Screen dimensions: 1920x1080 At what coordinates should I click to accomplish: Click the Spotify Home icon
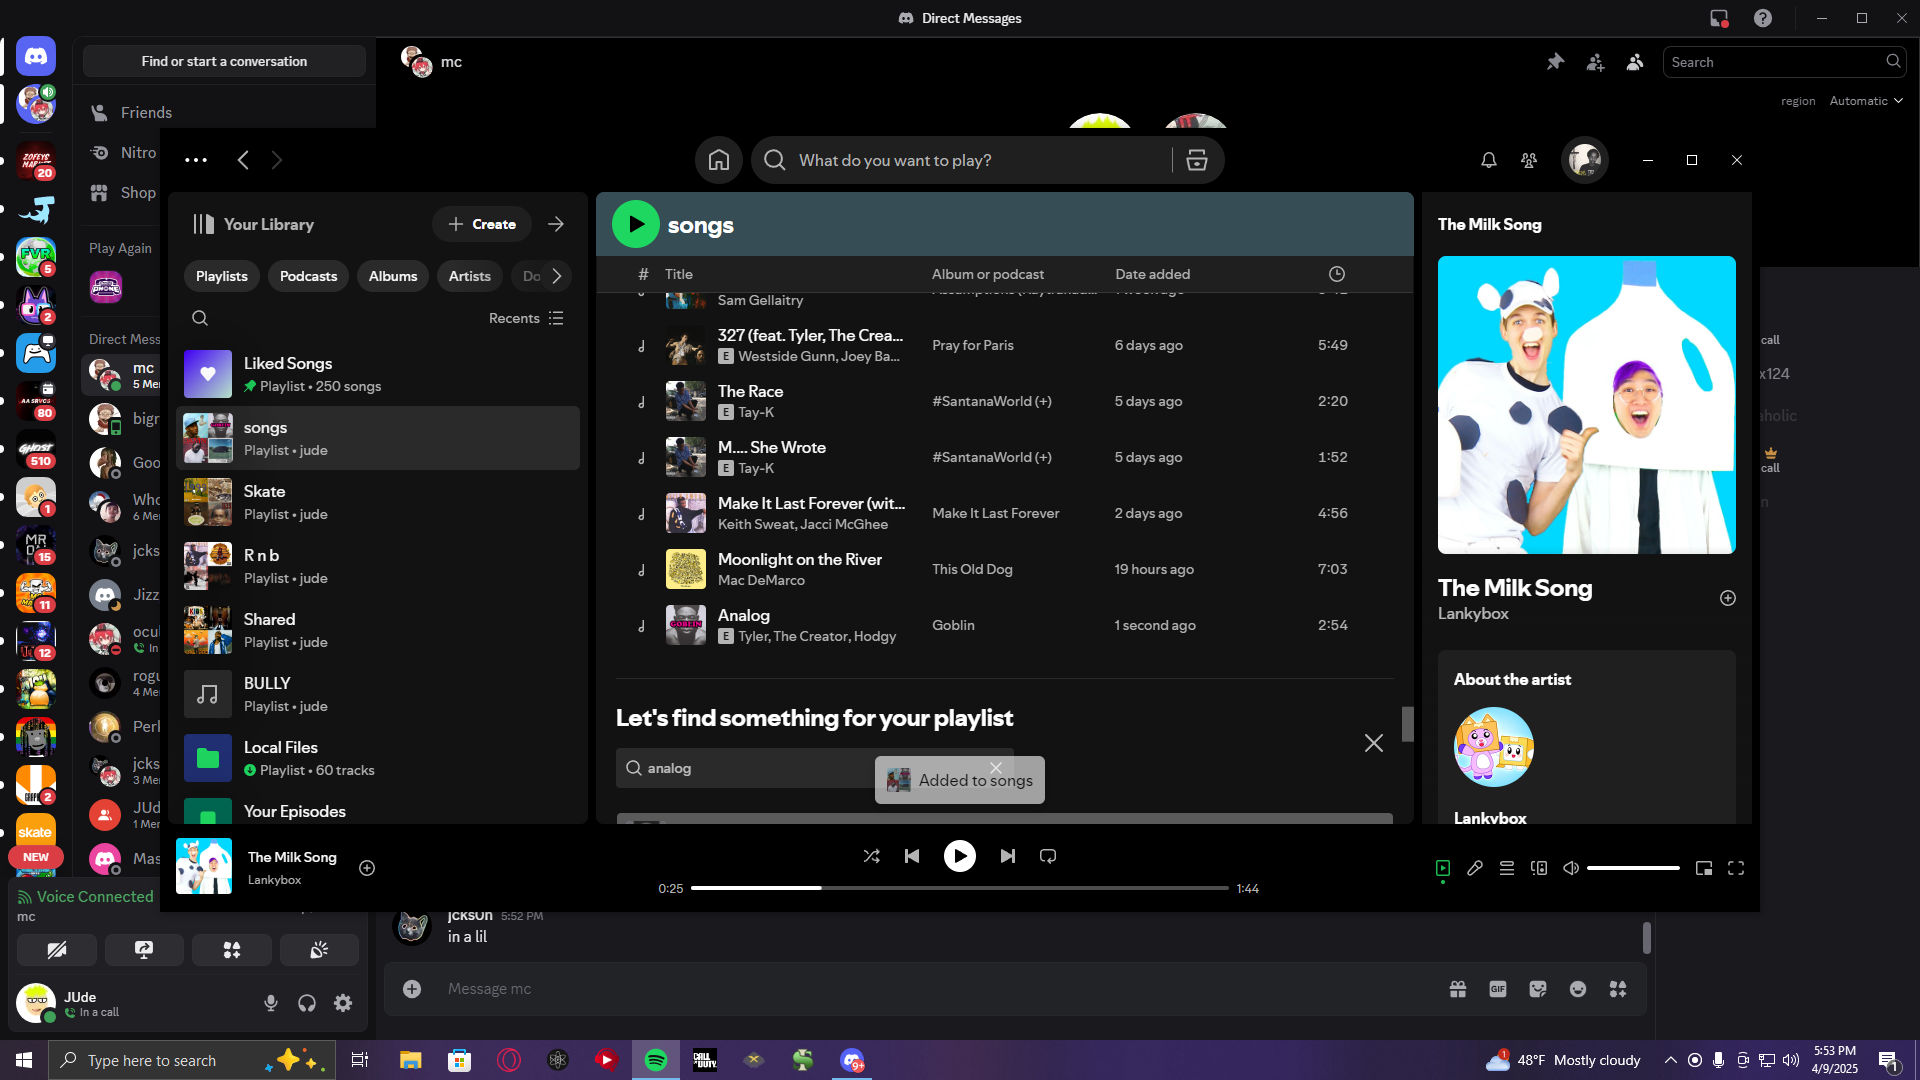pos(718,160)
